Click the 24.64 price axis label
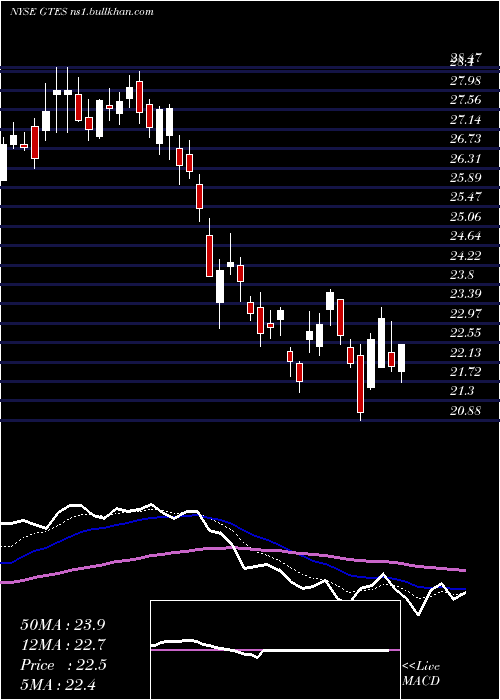The image size is (500, 700). [466, 237]
